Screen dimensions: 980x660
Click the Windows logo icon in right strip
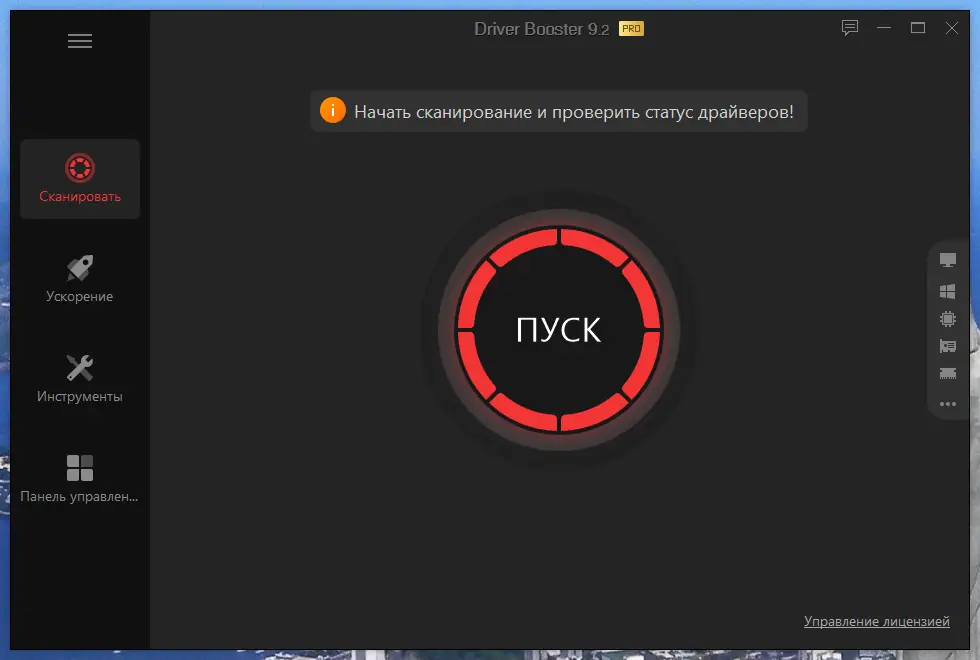pos(947,293)
